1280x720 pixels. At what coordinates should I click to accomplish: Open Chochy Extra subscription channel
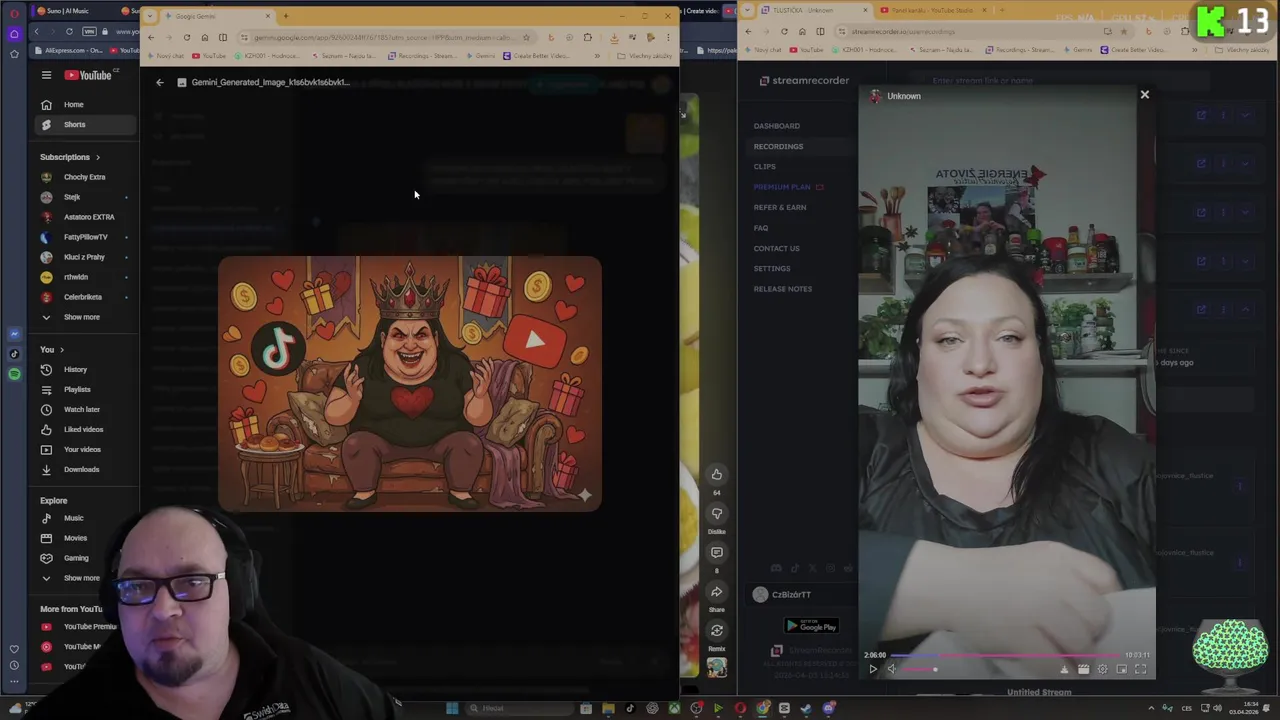(x=85, y=177)
